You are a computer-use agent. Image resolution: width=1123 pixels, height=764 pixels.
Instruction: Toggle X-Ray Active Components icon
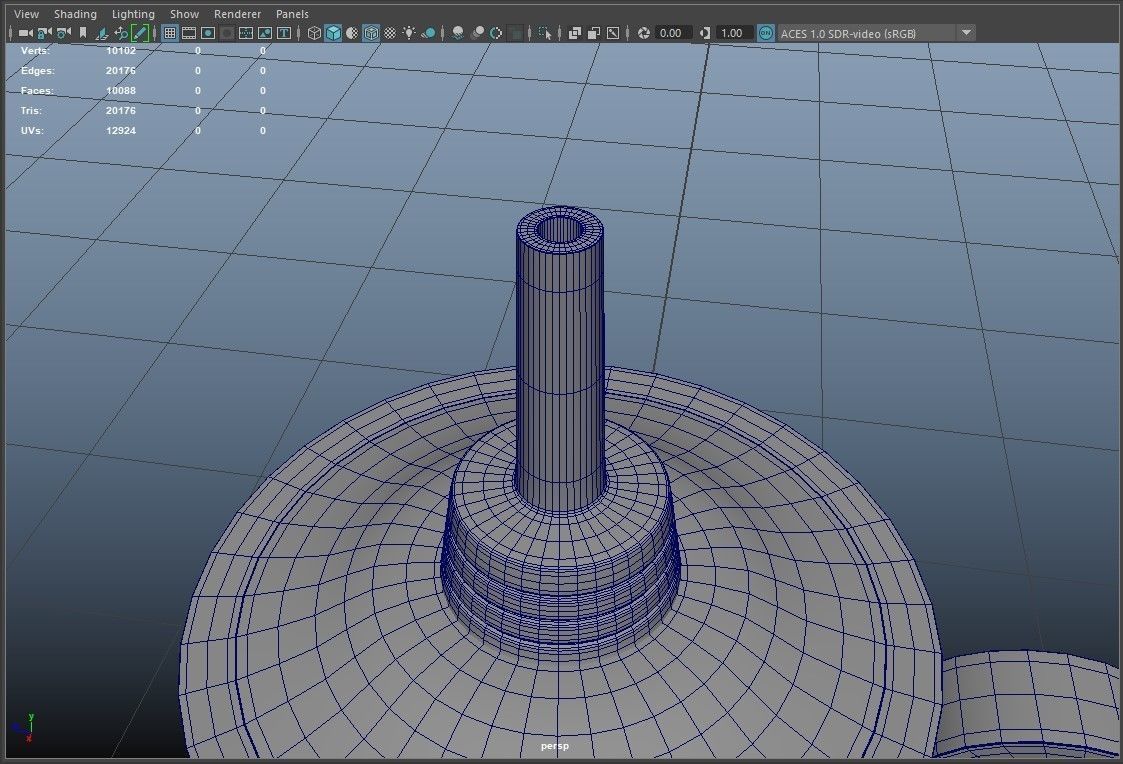[594, 33]
